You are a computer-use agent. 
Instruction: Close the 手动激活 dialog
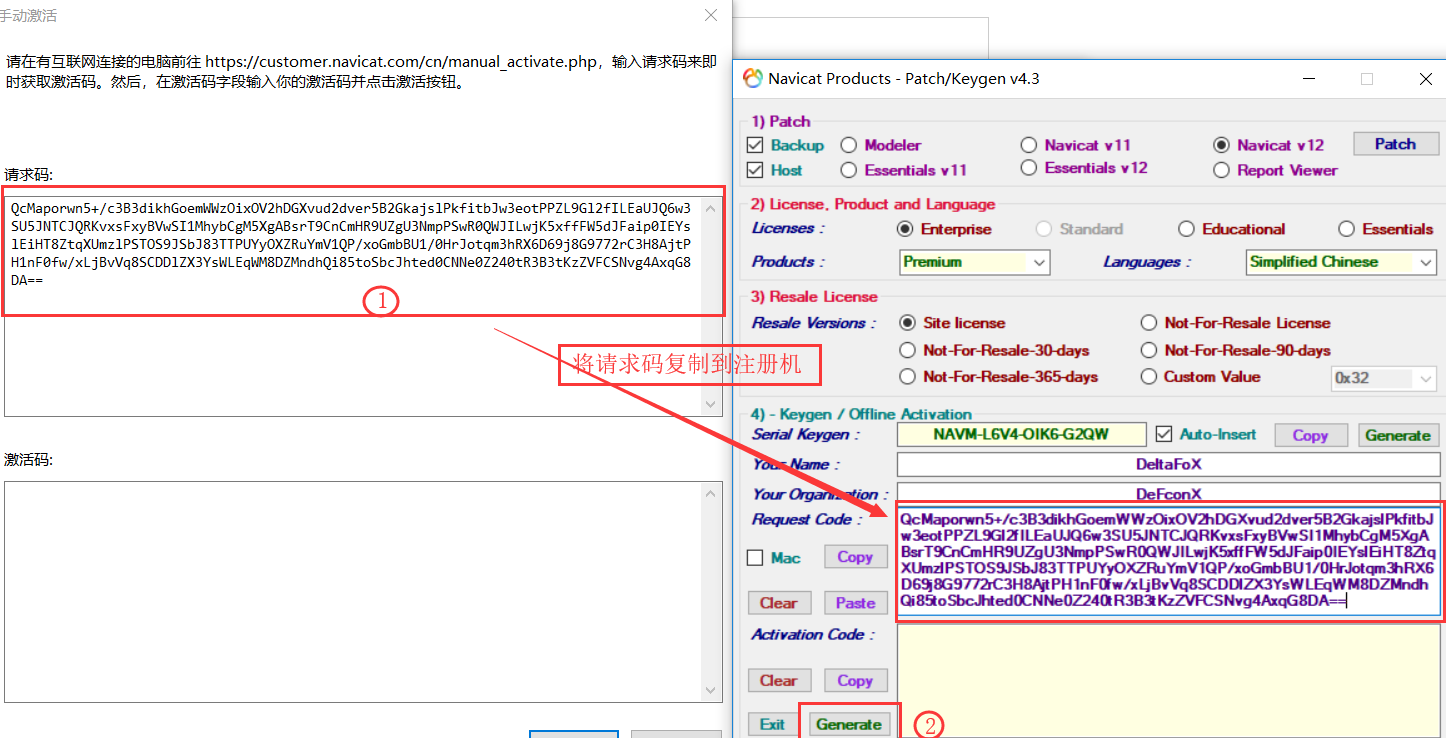[x=711, y=16]
